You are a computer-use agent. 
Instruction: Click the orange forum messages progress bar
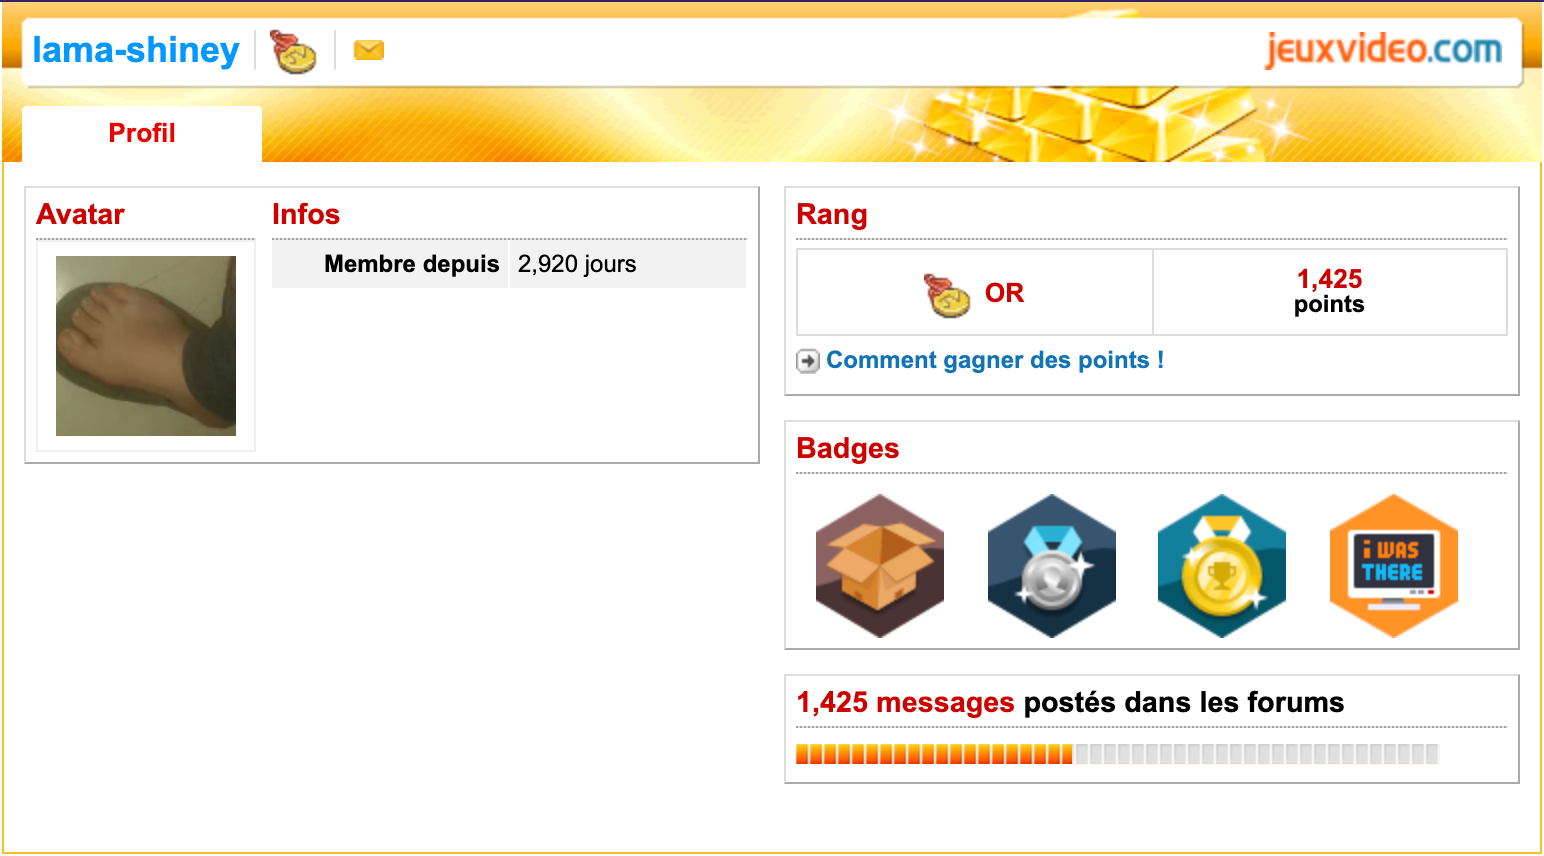pos(1117,754)
